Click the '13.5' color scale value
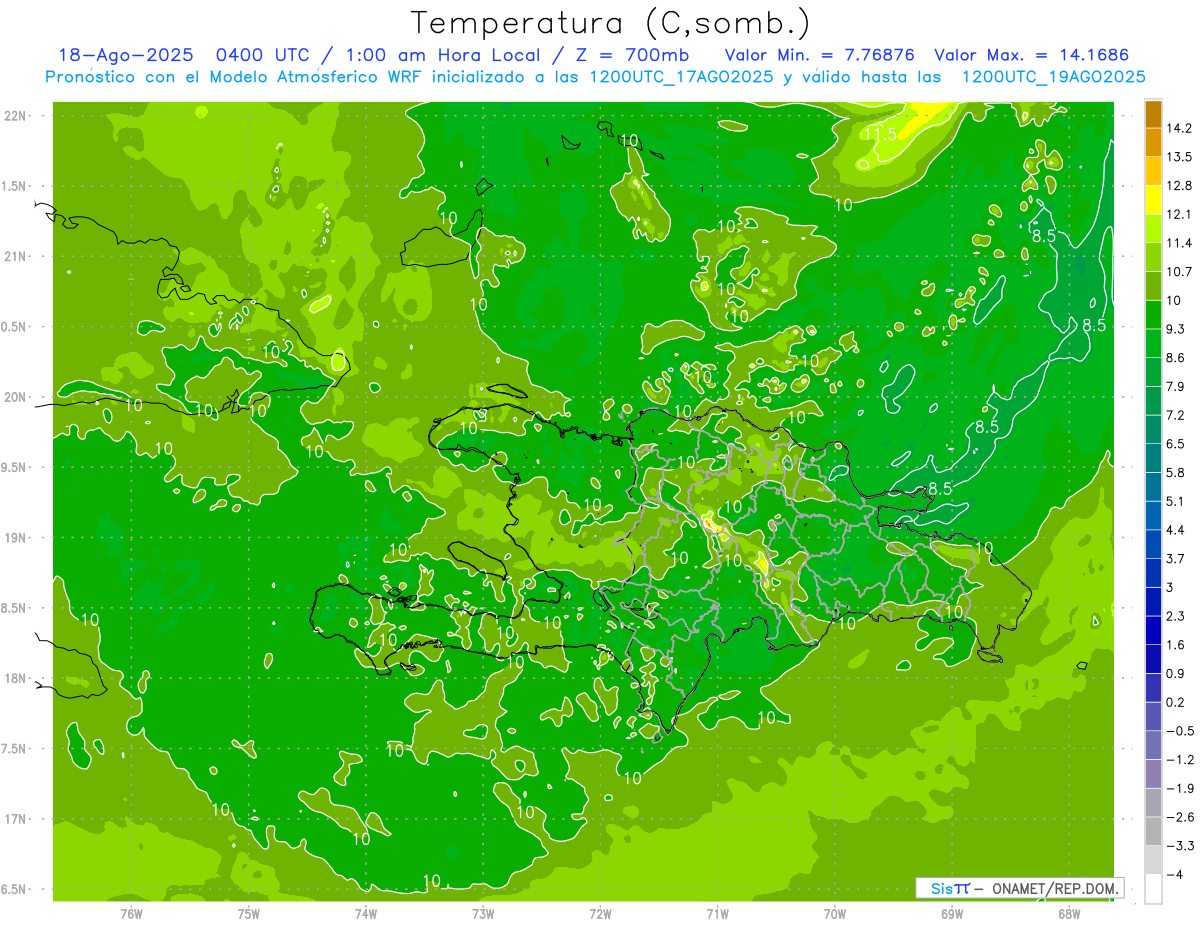 1179,157
